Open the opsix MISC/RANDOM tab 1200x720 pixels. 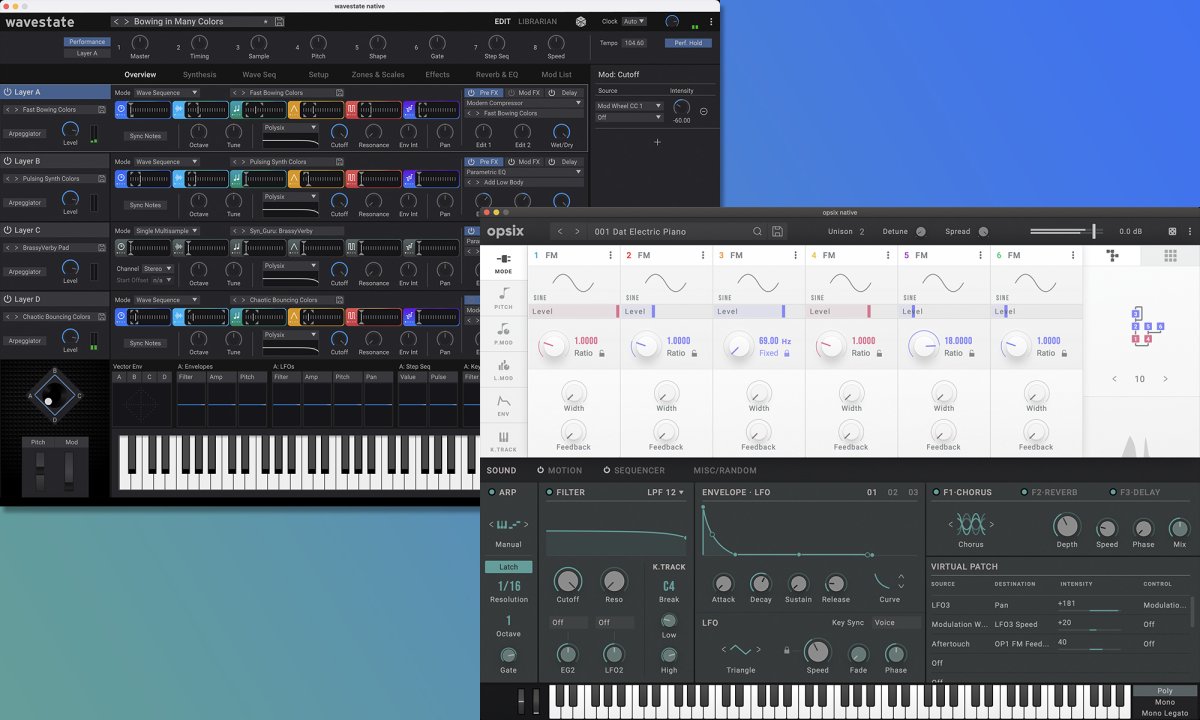pyautogui.click(x=725, y=470)
